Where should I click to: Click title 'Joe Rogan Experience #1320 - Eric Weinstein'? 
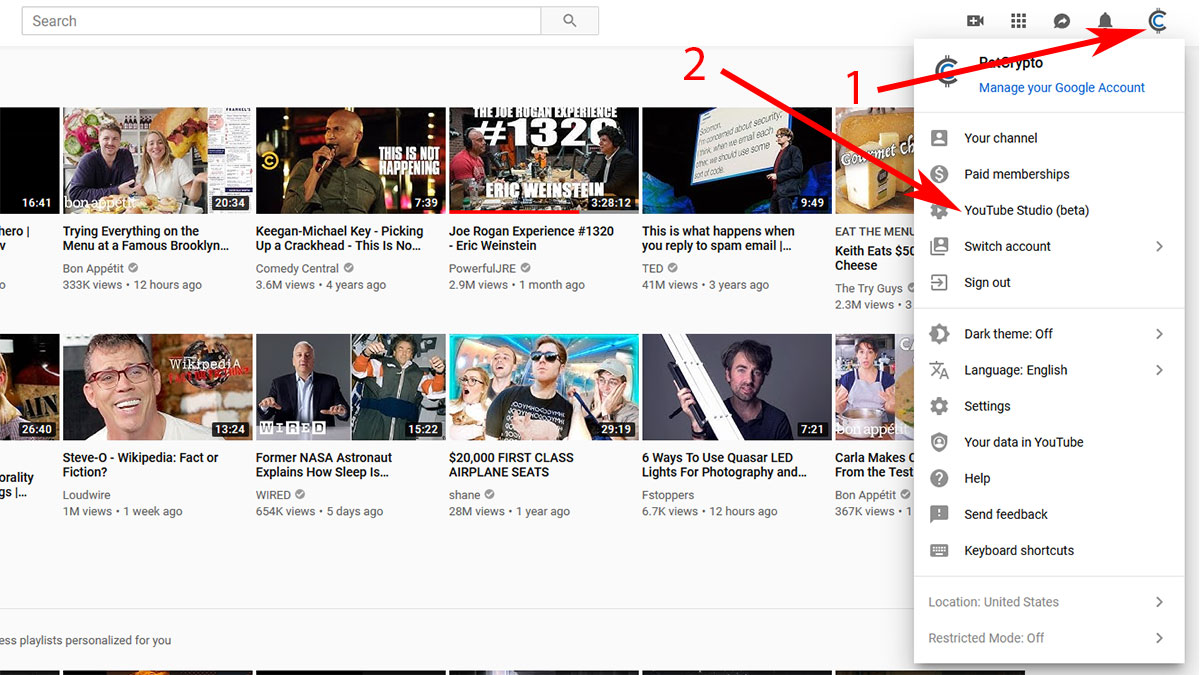point(531,238)
